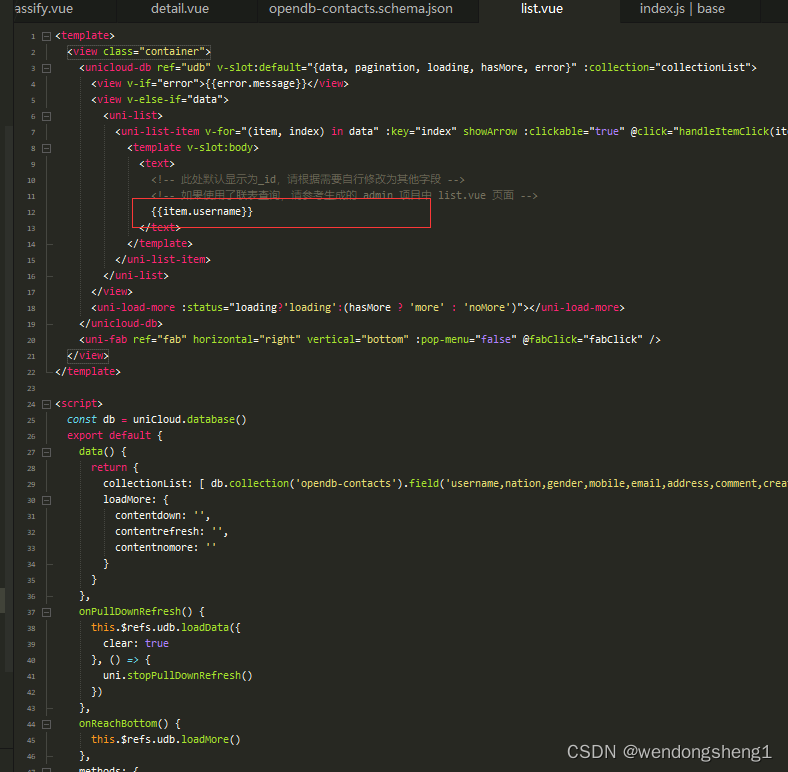Click line number 20 in the gutter
Viewport: 788px width, 772px height.
tap(31, 340)
